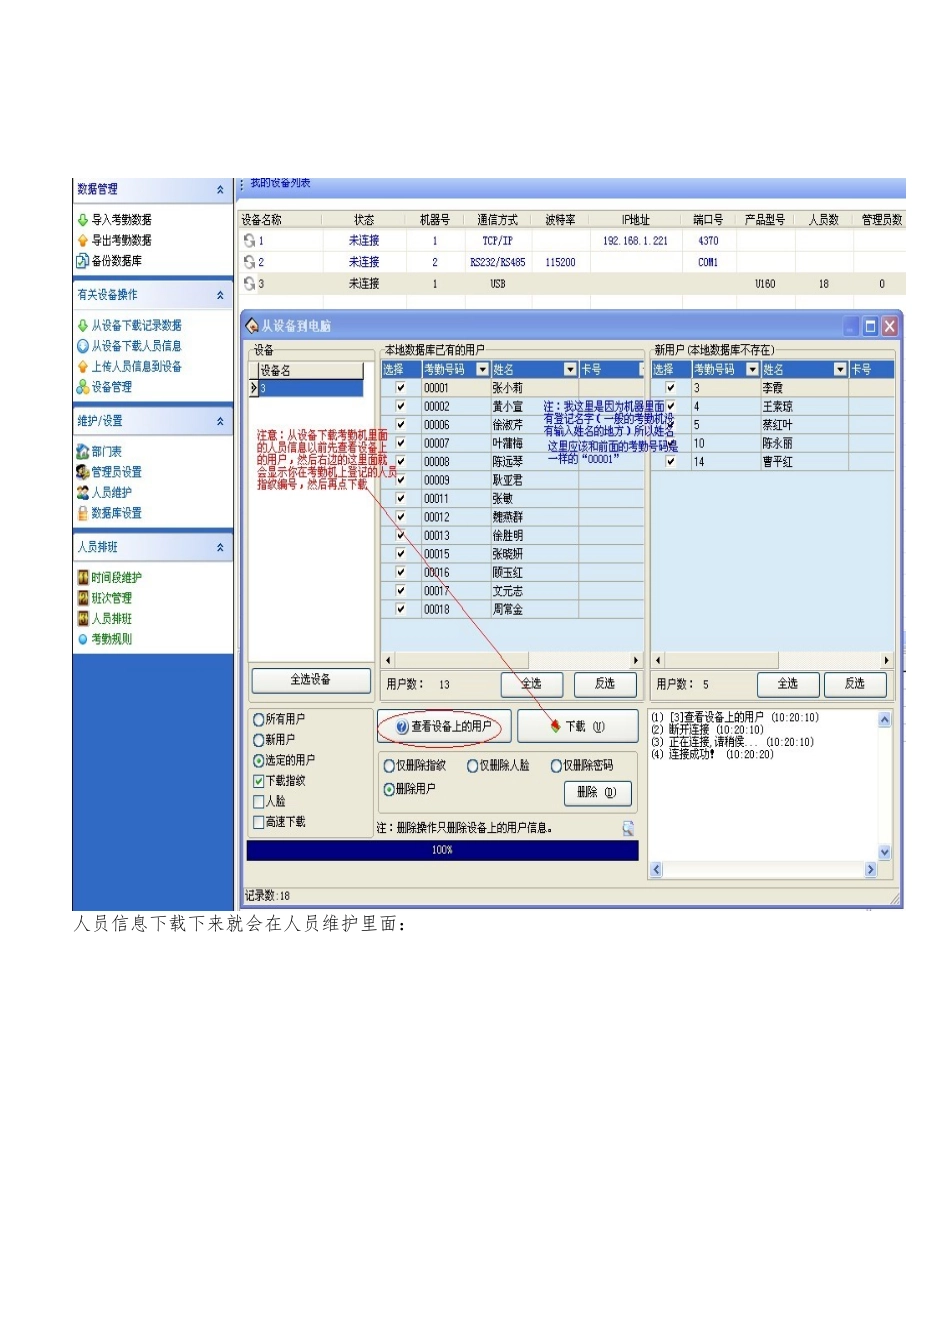Open 导入考勤数据 from the sidebar

click(x=121, y=219)
